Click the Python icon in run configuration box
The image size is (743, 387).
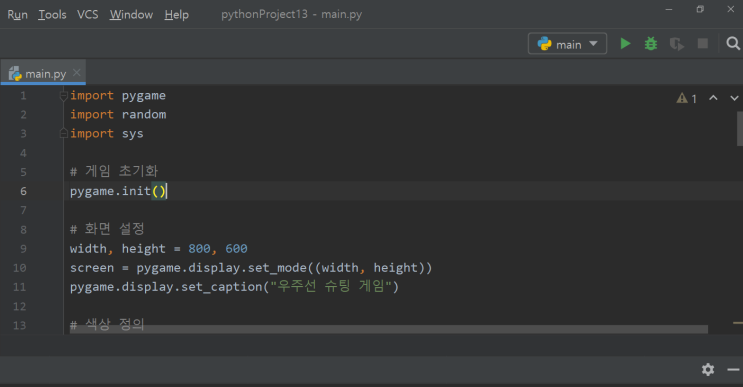(544, 44)
